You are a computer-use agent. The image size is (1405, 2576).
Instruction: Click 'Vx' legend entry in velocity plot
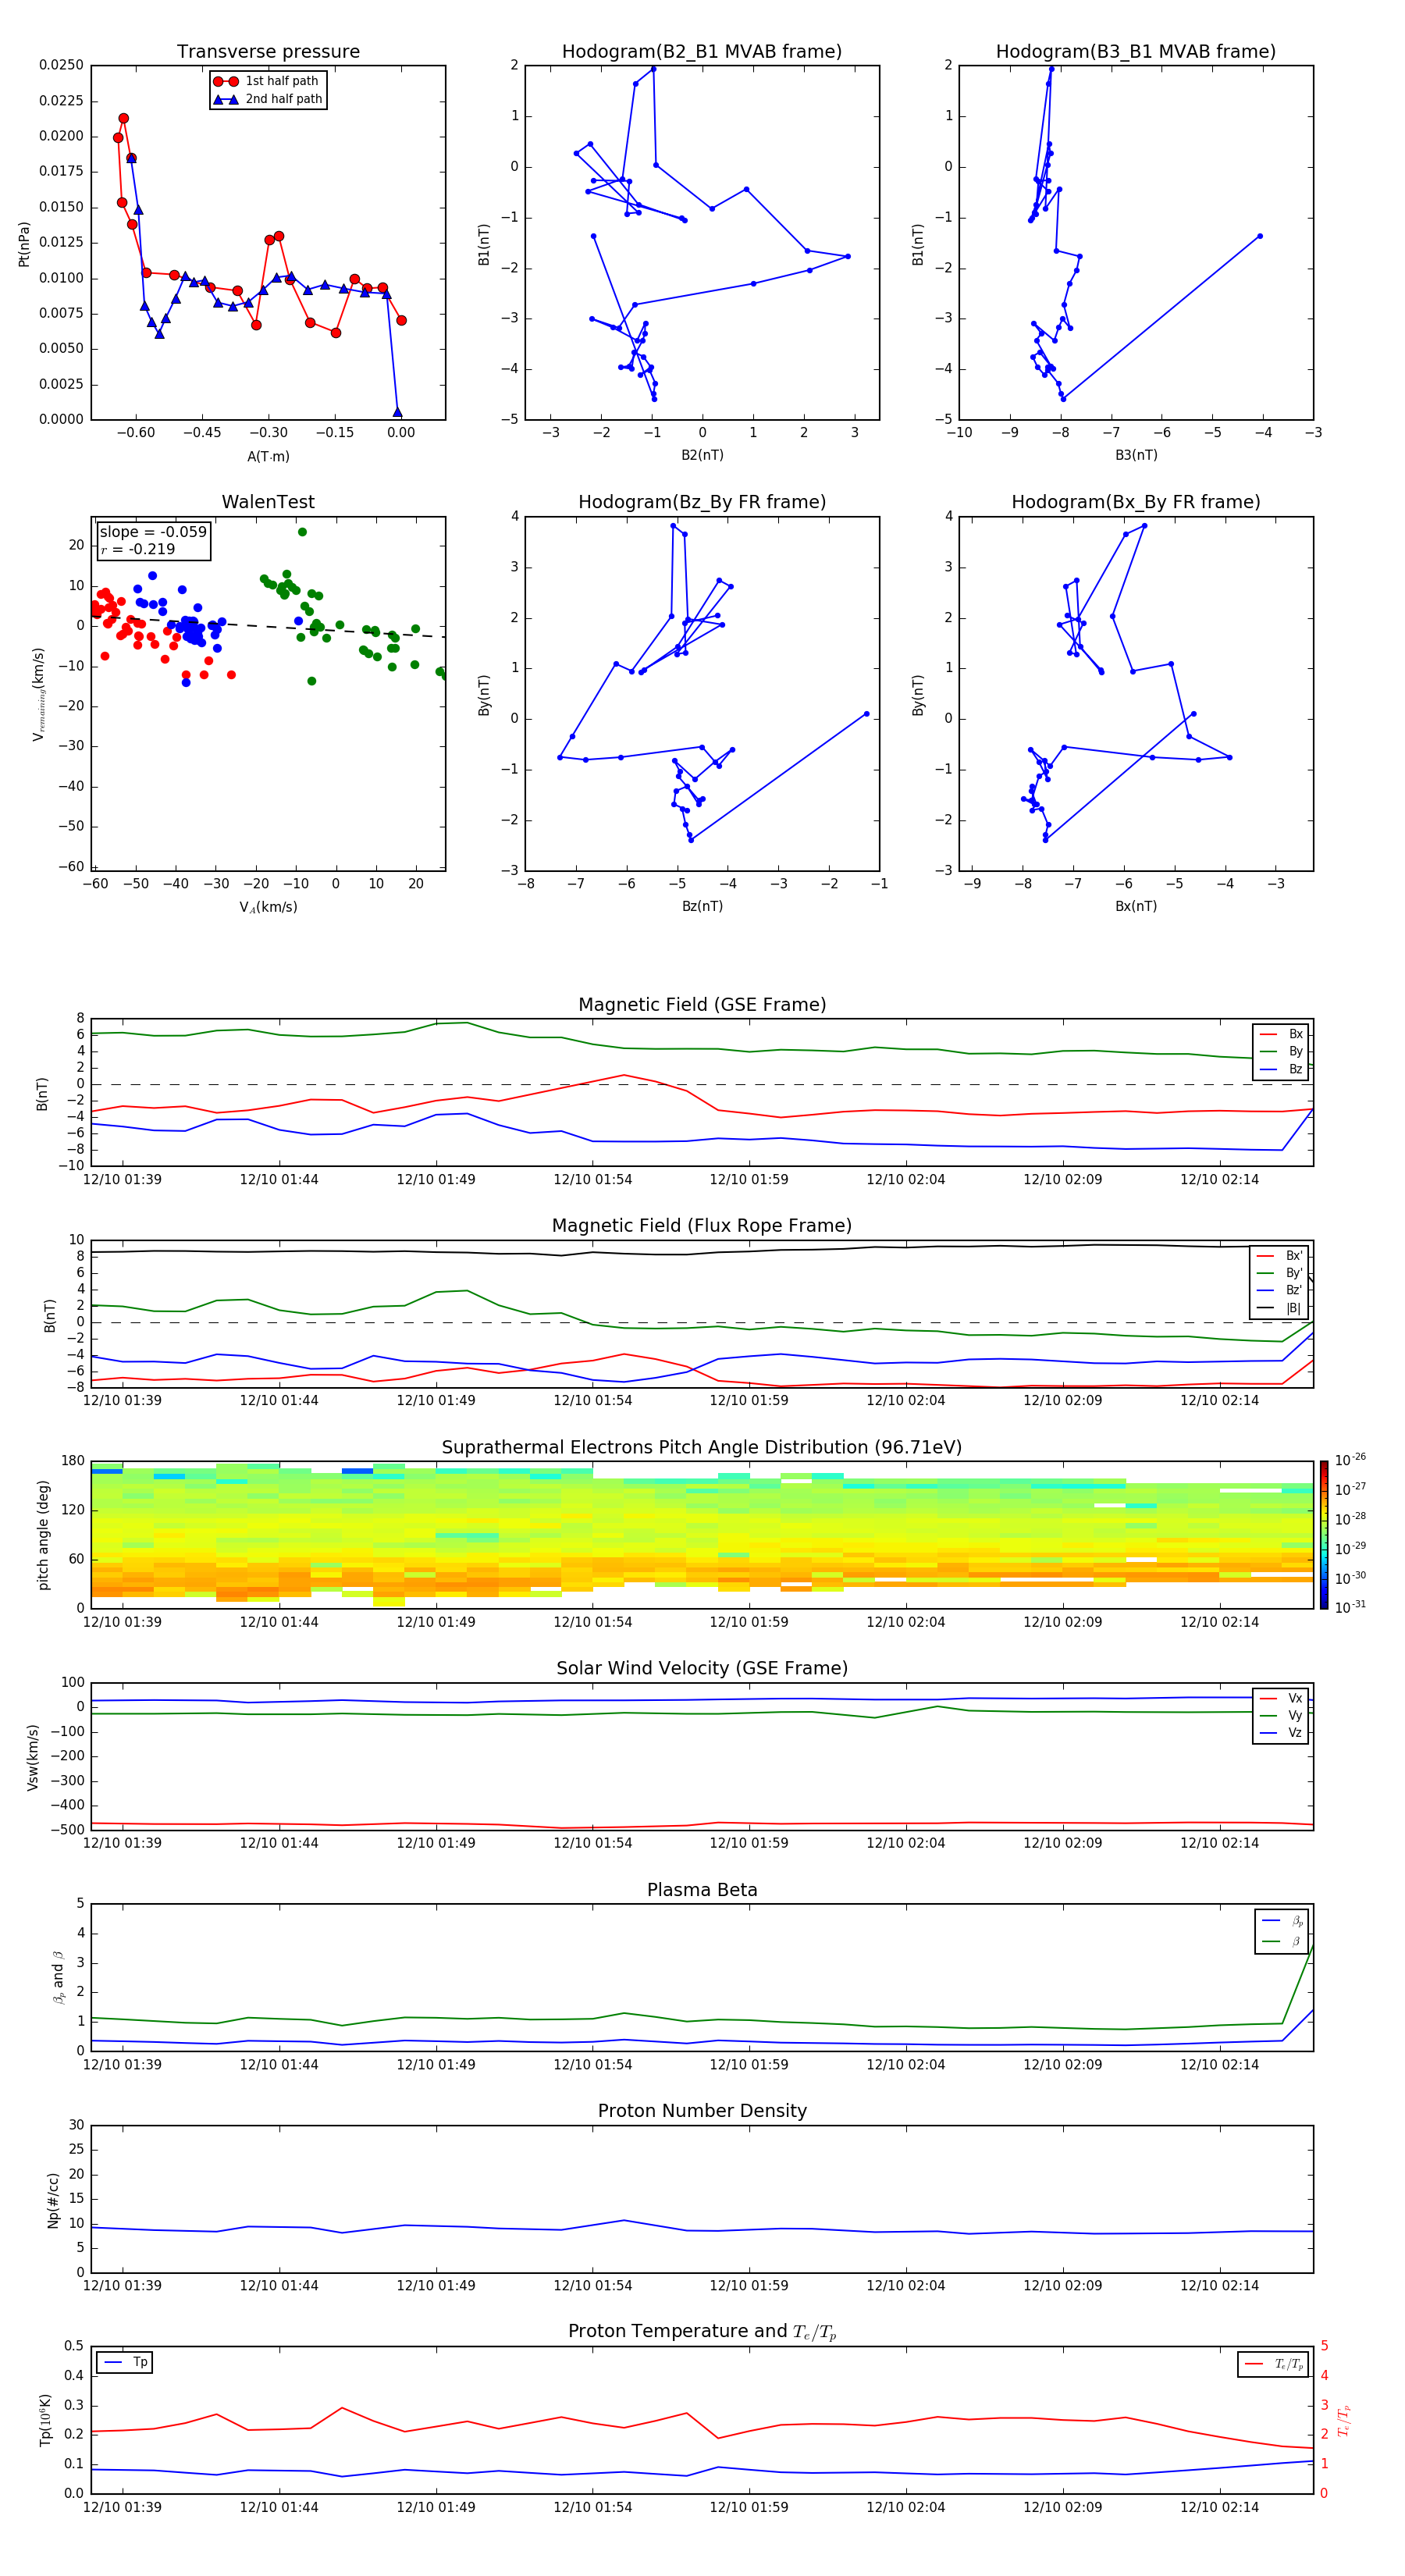click(1281, 1699)
